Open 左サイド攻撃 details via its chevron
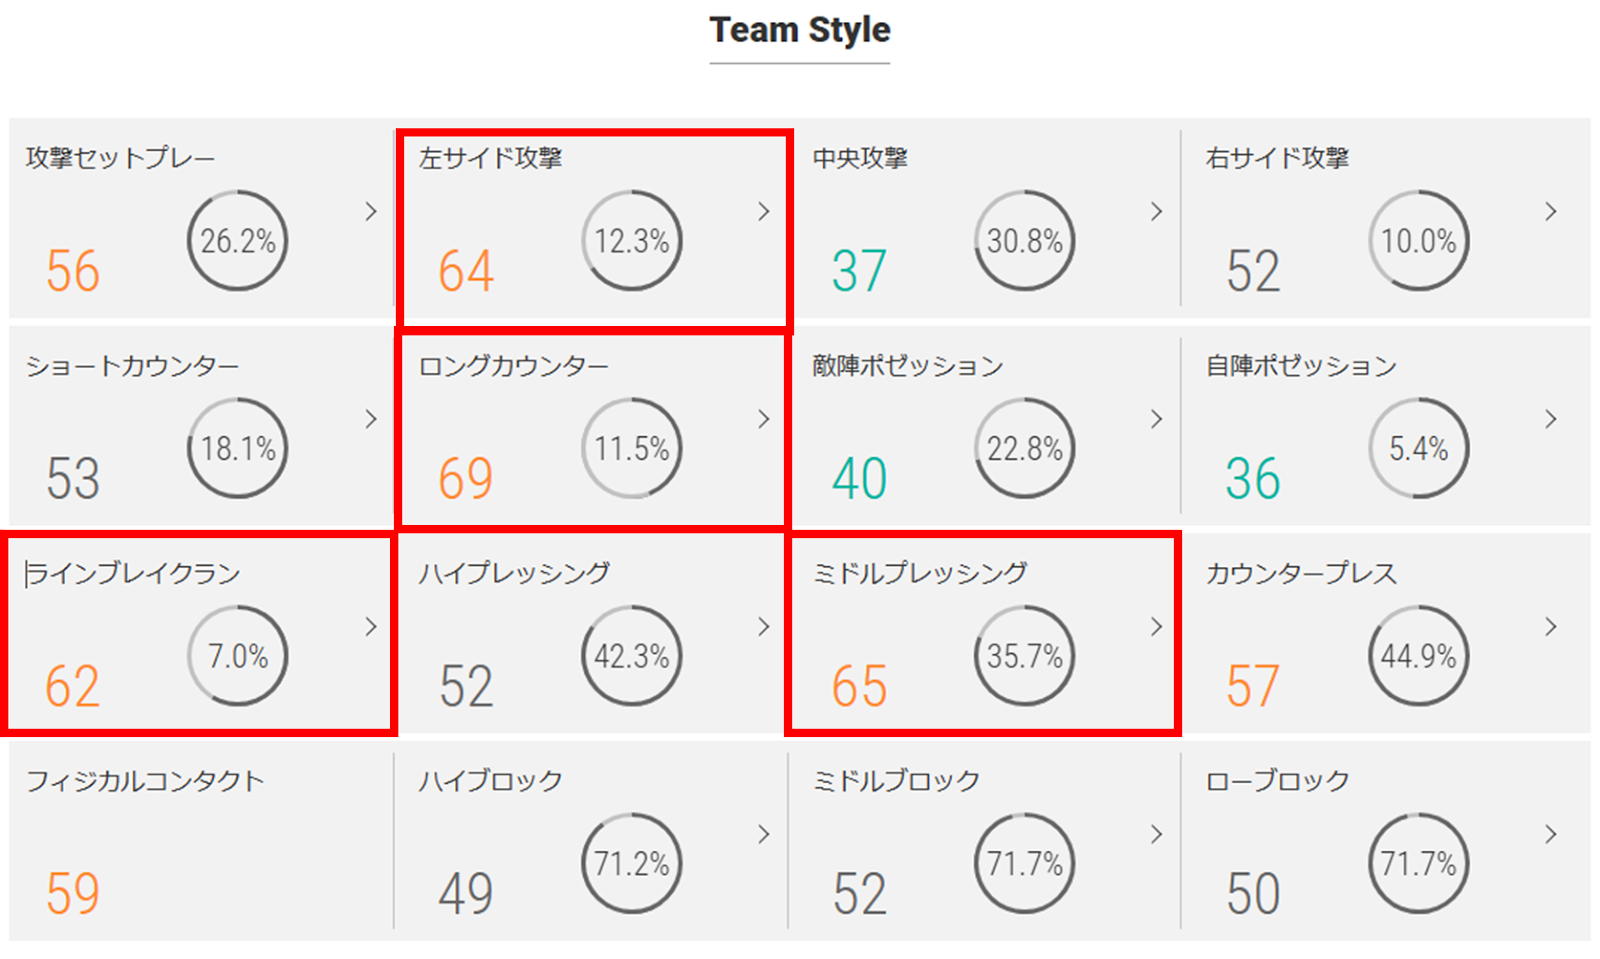Viewport: 1600px width, 959px height. click(x=764, y=212)
